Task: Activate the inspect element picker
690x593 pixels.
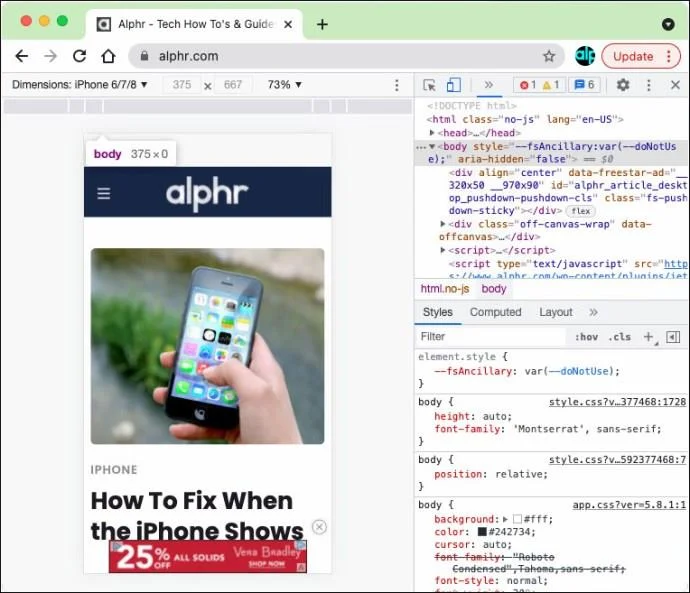Action: pyautogui.click(x=429, y=85)
